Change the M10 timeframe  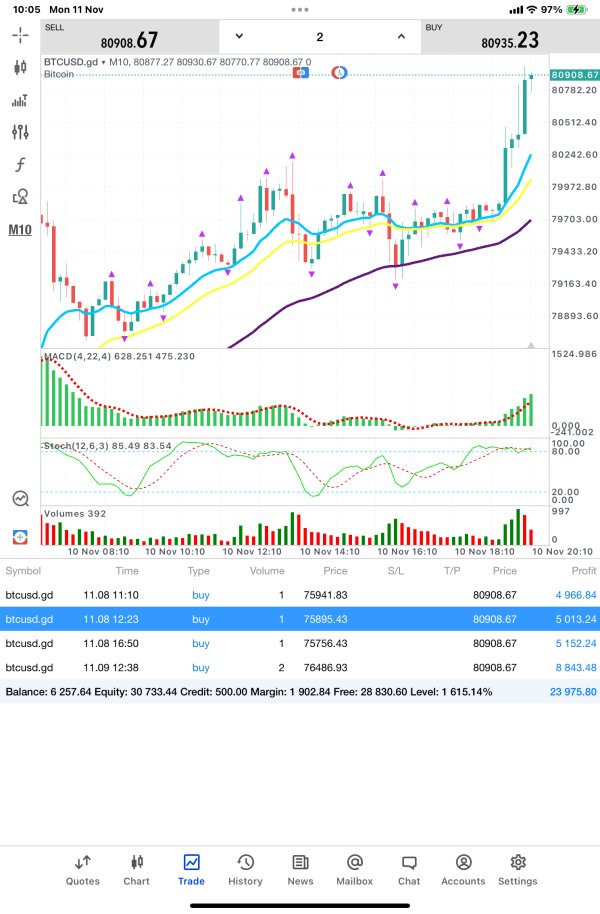(20, 230)
